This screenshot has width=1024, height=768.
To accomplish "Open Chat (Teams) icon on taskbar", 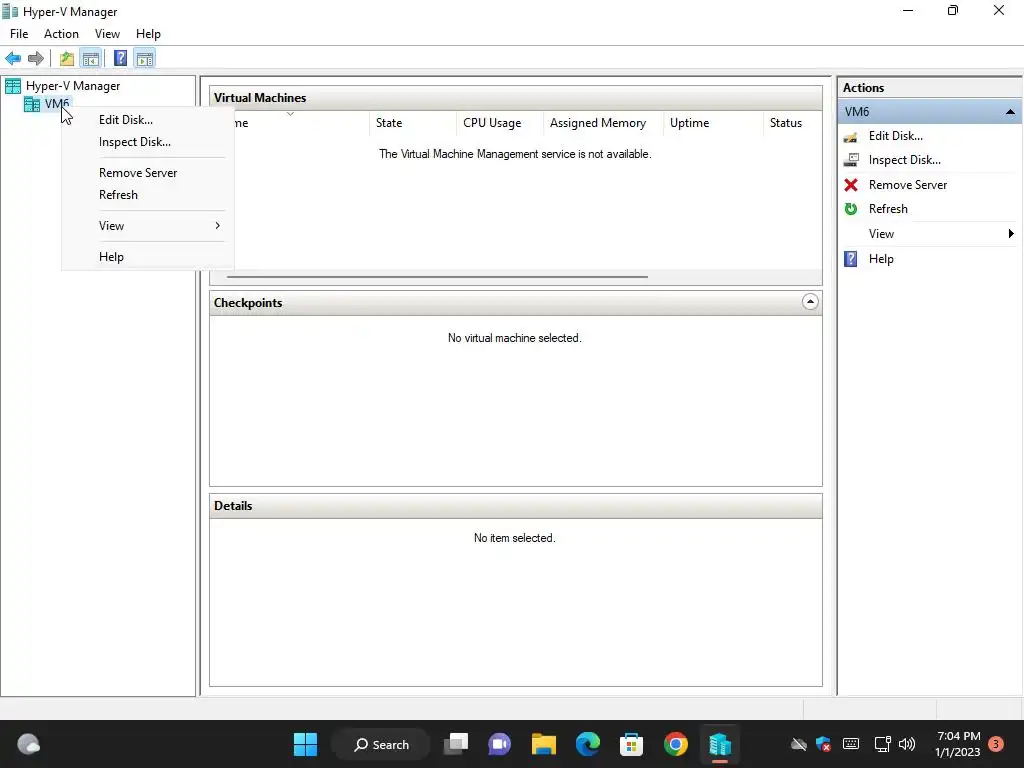I will click(x=500, y=744).
